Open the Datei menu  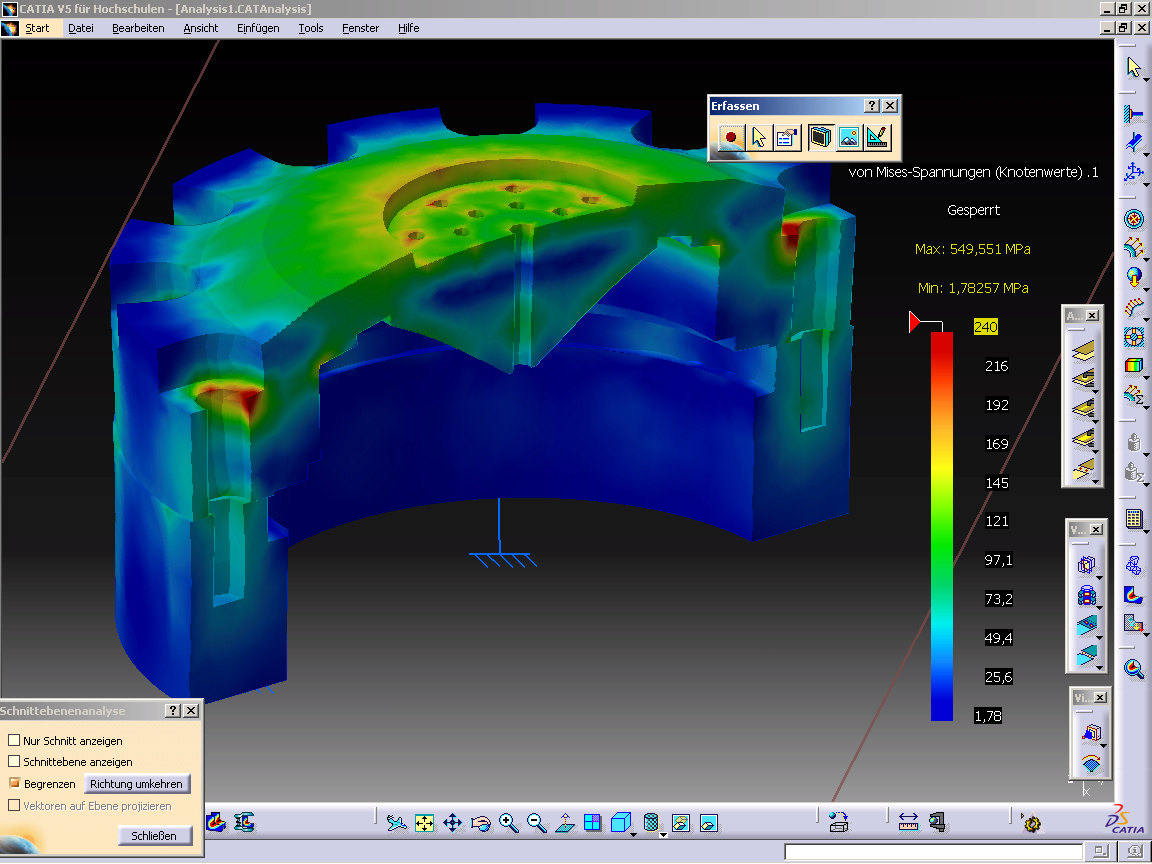pos(81,28)
